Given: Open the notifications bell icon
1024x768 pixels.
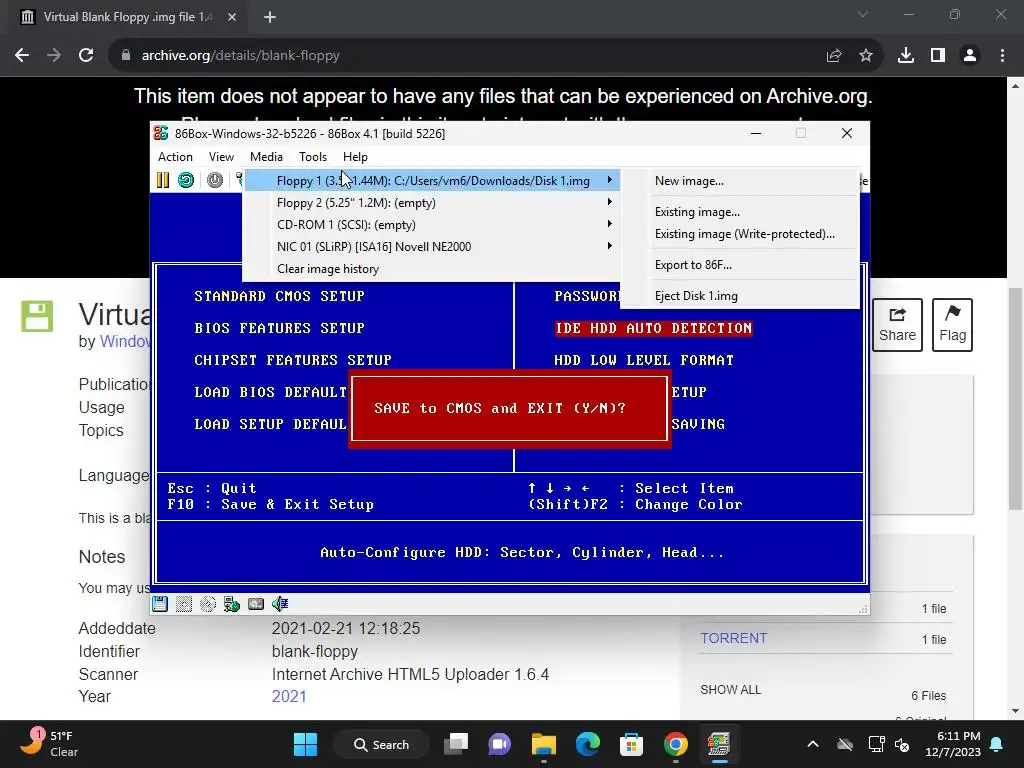Looking at the screenshot, I should [x=997, y=744].
